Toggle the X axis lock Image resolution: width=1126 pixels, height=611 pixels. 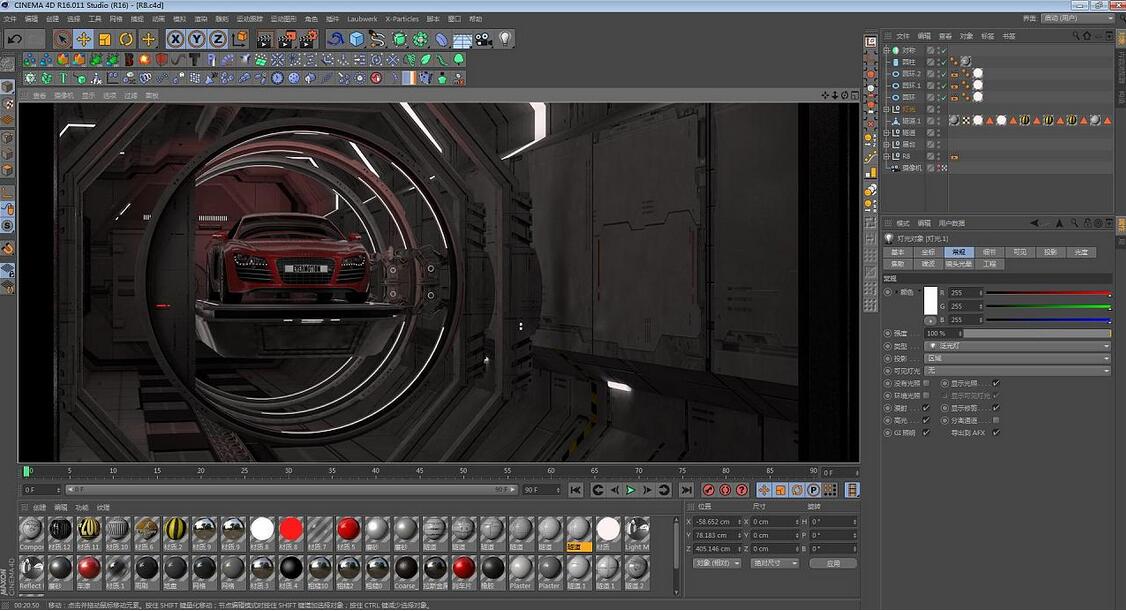[x=175, y=39]
